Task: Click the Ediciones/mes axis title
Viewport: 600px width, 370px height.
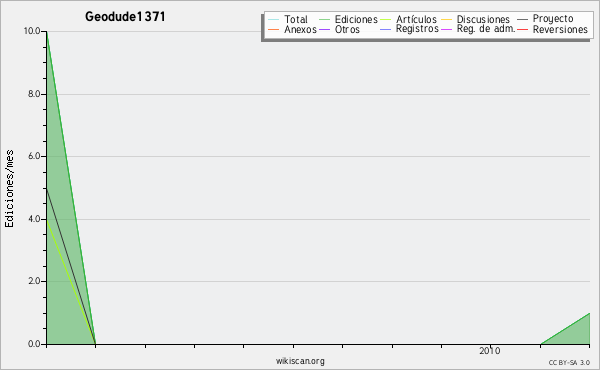Action: point(9,189)
